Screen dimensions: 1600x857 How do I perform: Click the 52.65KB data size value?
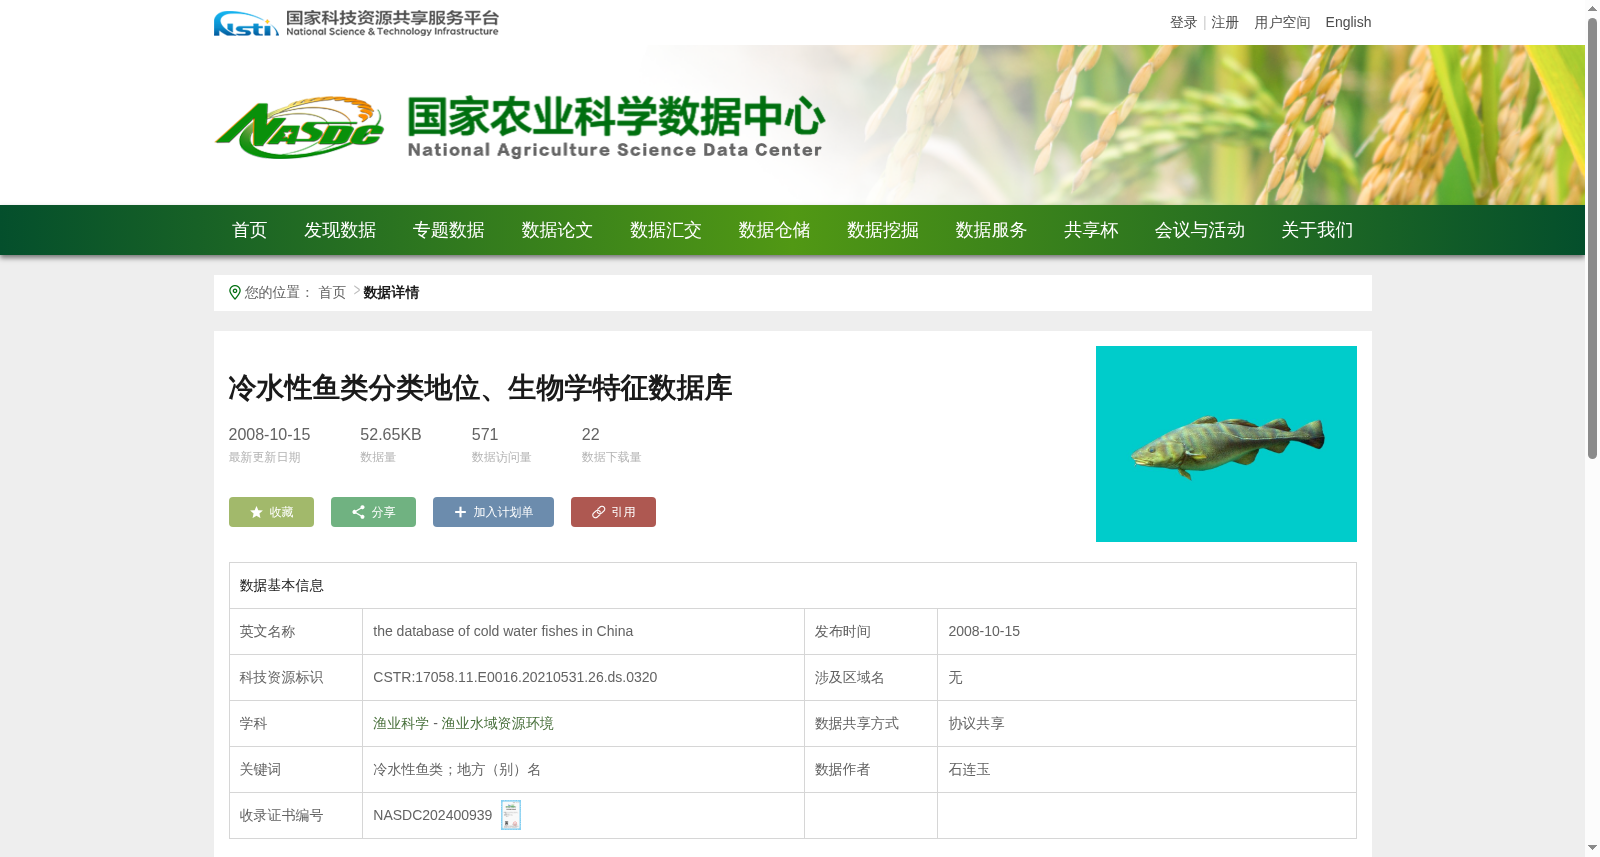pyautogui.click(x=391, y=434)
